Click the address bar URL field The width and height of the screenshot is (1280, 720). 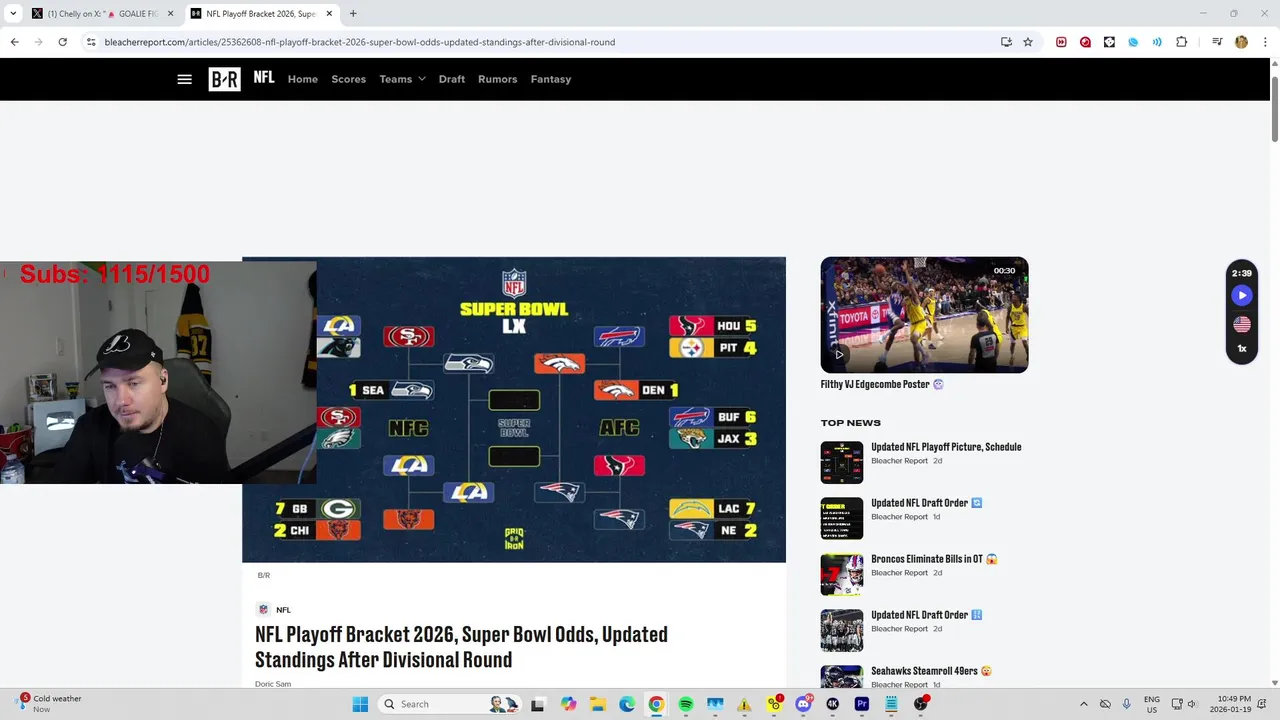(x=540, y=42)
